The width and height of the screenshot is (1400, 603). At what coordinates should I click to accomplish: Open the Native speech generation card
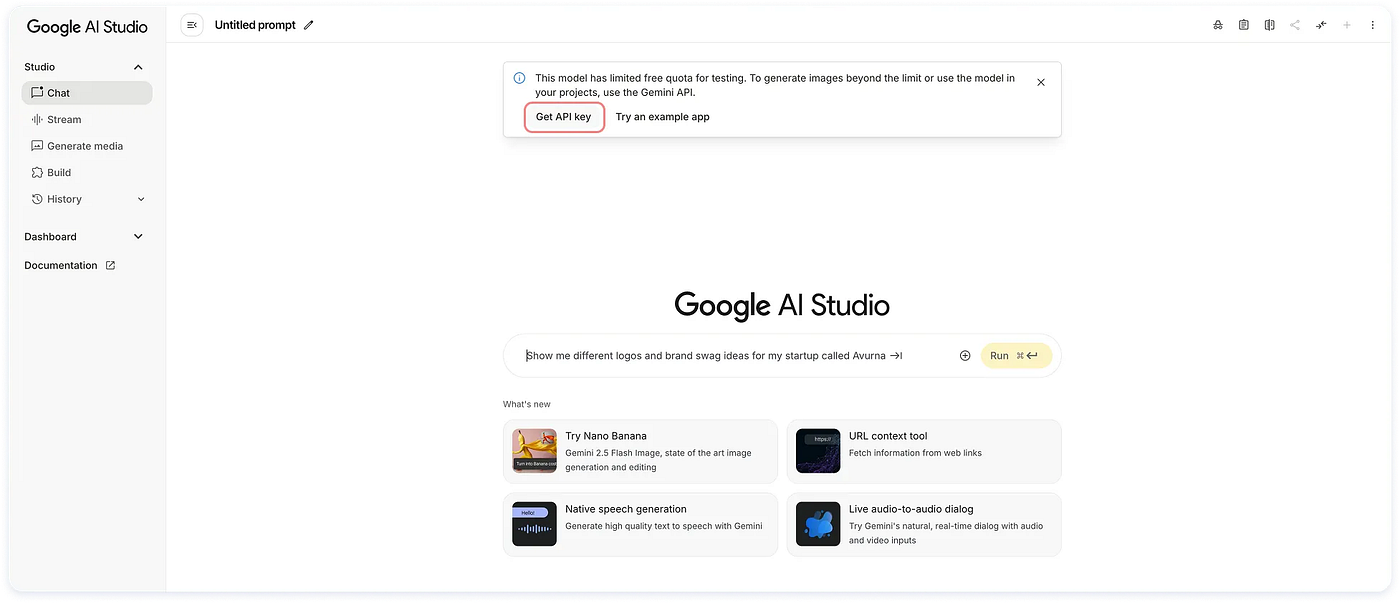click(x=640, y=524)
